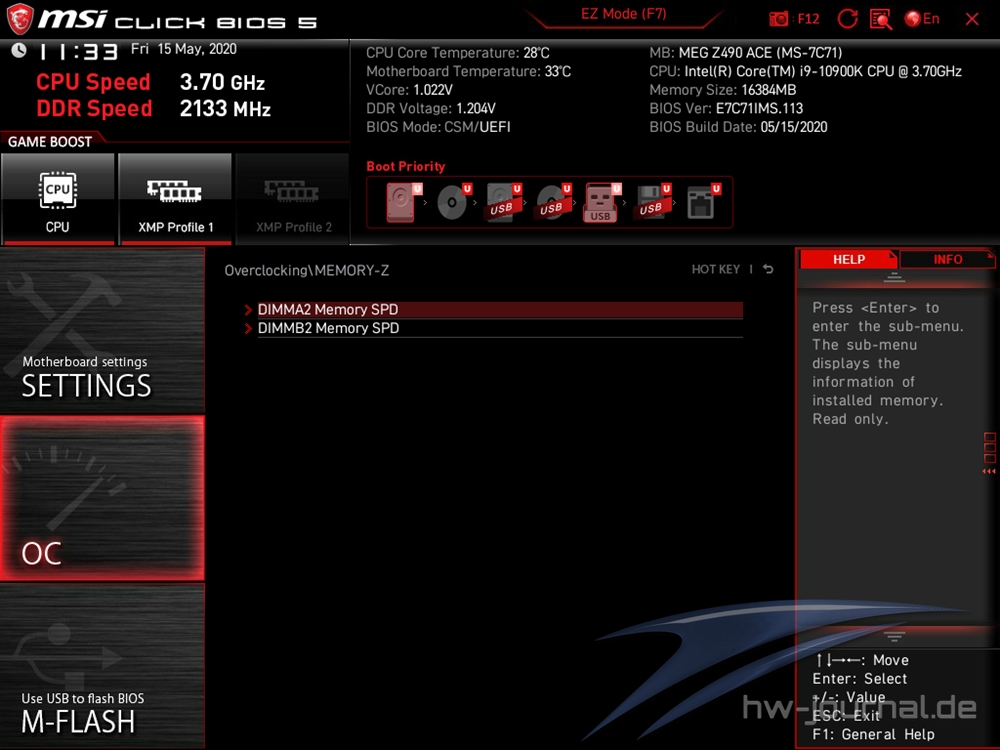Click the GAME BOOST label
This screenshot has height=750, width=1000.
coord(50,142)
